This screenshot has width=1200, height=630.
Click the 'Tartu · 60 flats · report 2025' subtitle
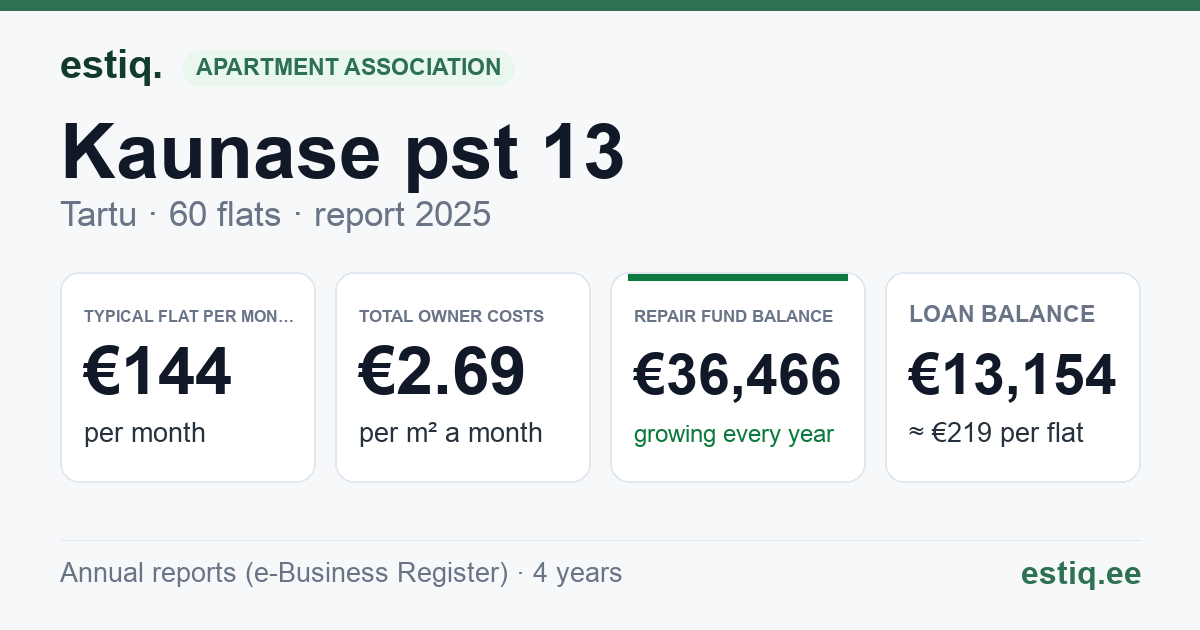(x=275, y=214)
